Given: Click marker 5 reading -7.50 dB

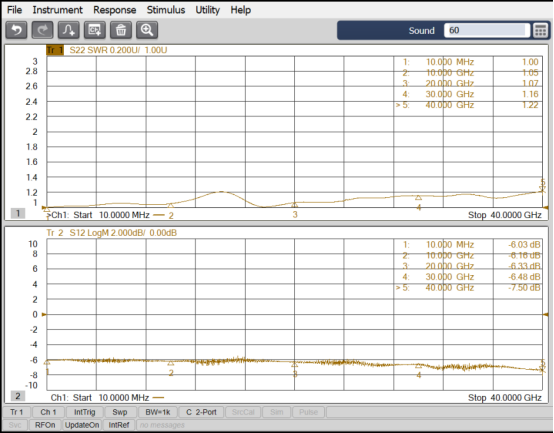Looking at the screenshot, I should click(524, 288).
